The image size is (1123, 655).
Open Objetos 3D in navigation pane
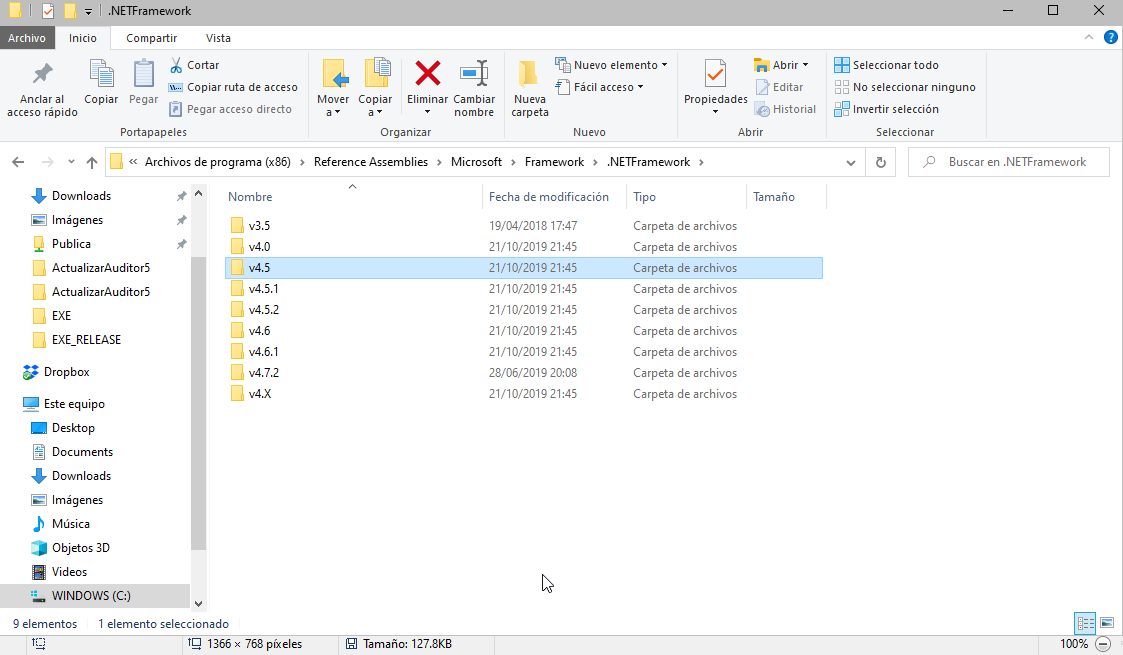click(80, 548)
